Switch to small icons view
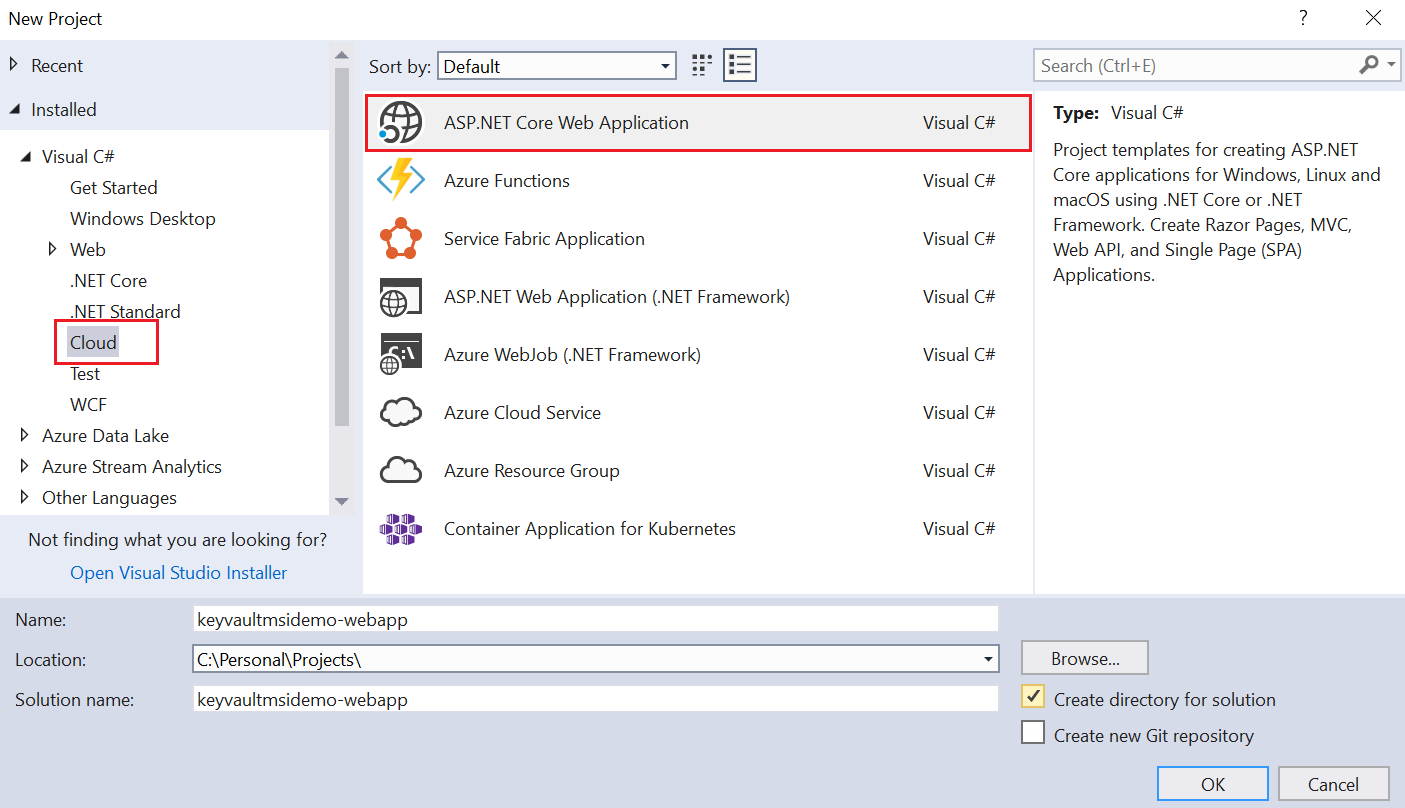This screenshot has height=808, width=1405. [702, 66]
